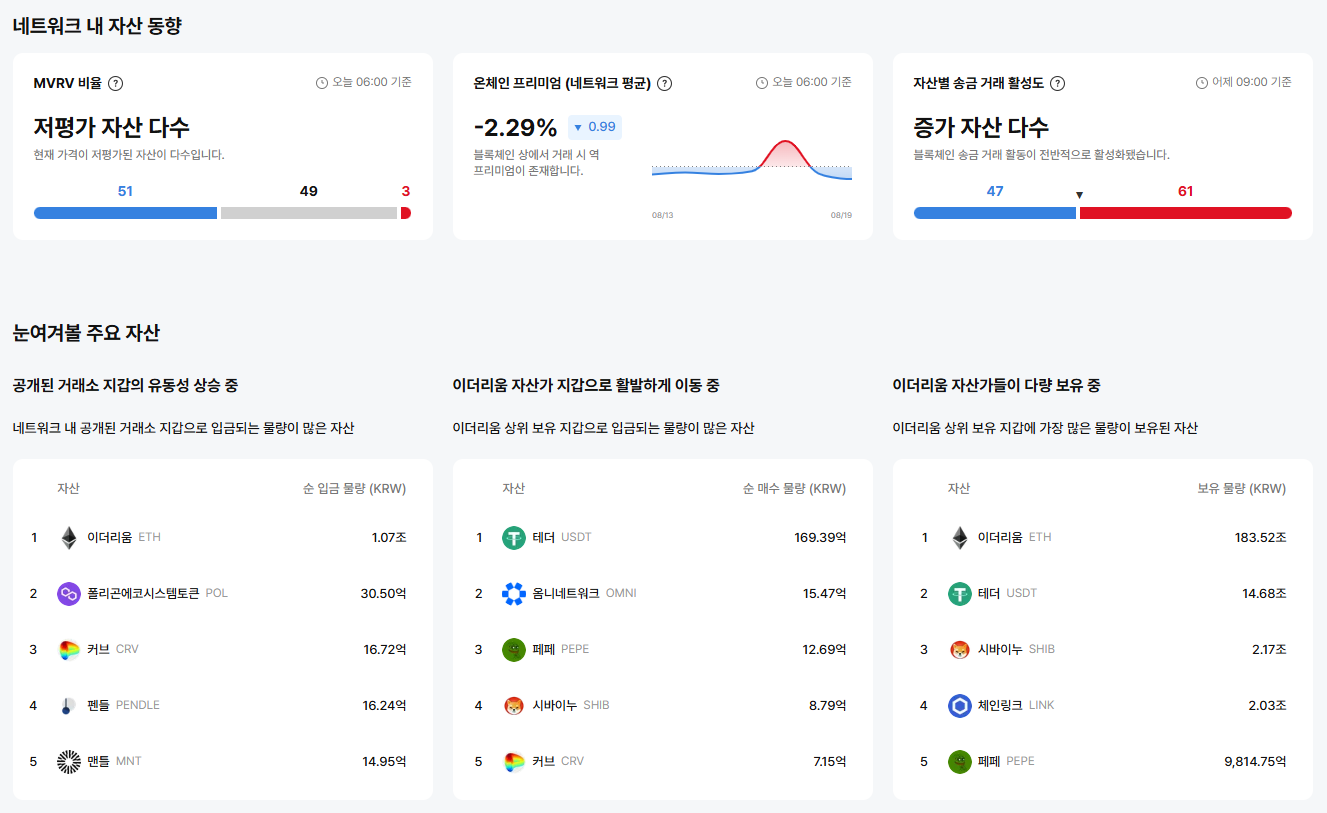This screenshot has width=1327, height=813.
Task: Click the 눈여겨볼 주요 자산 heading
Action: [x=86, y=333]
